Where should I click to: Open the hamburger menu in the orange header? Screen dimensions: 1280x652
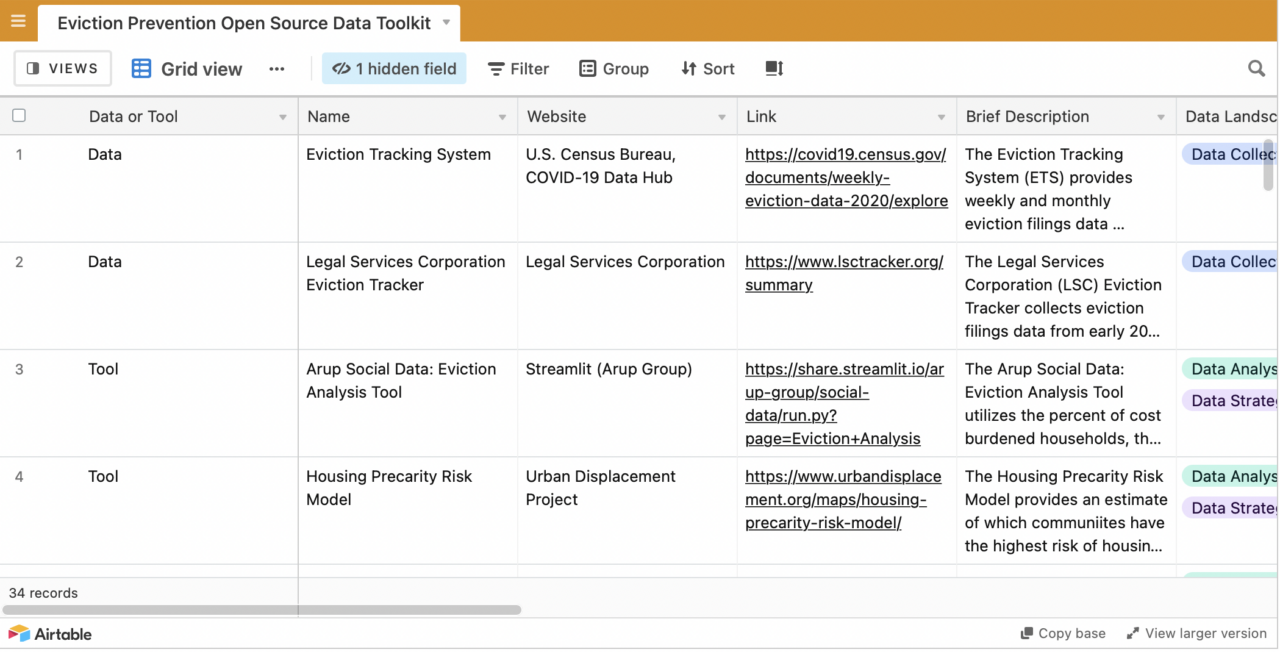point(18,21)
